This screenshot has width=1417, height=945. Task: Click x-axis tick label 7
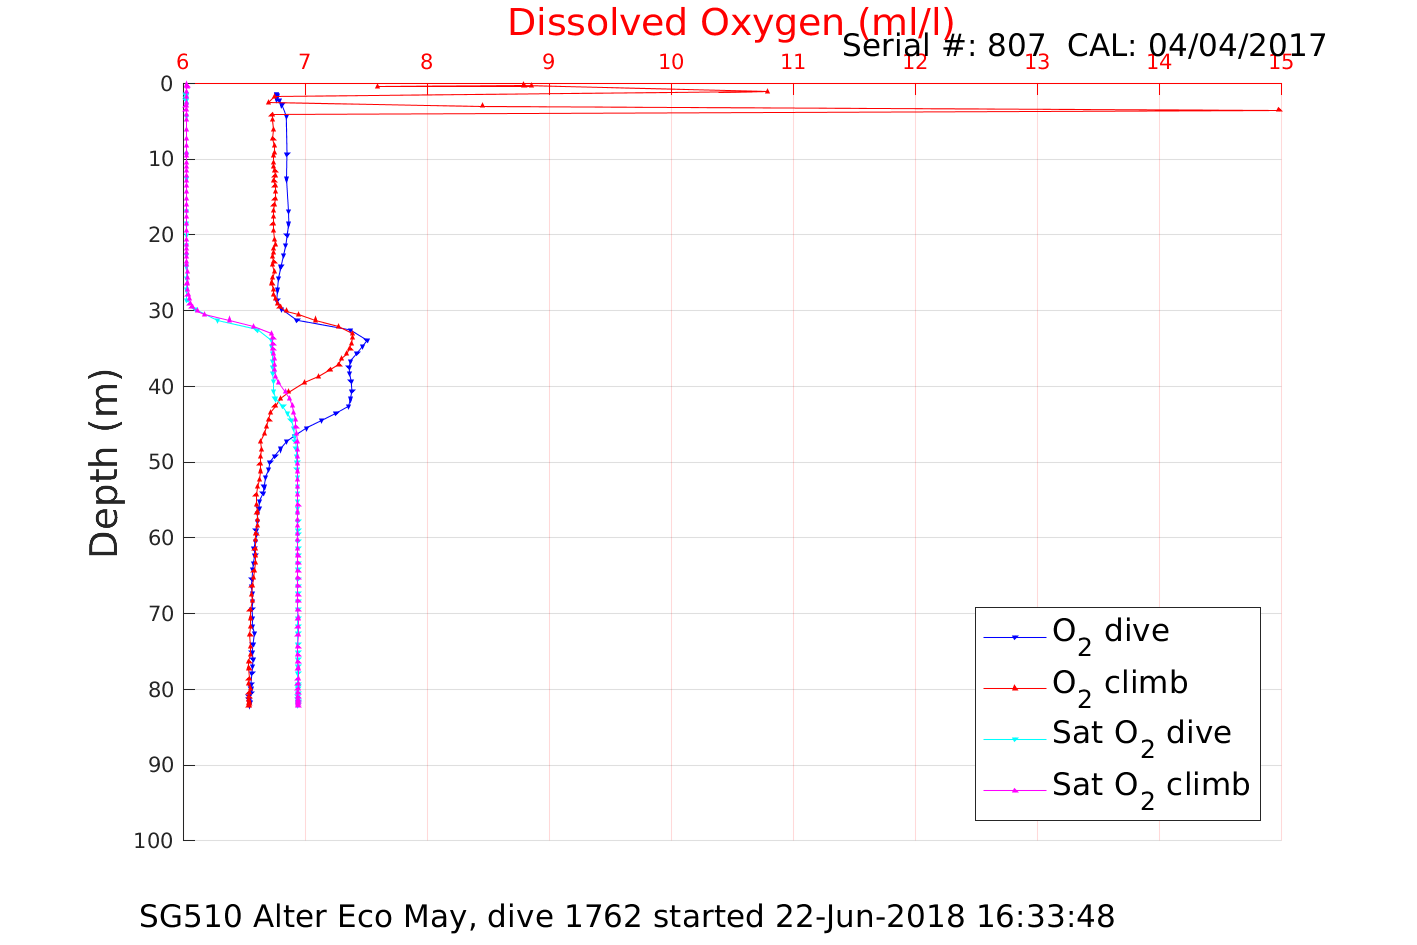pyautogui.click(x=305, y=63)
